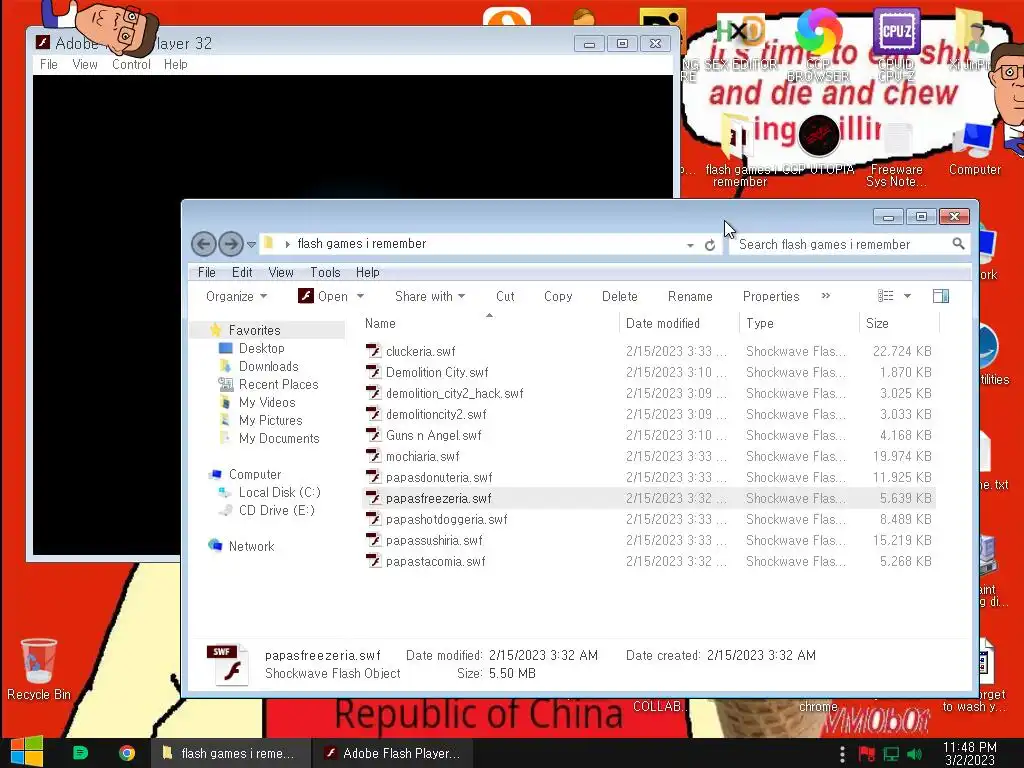Show more toolbar commands chevron
1024x768 pixels.
click(x=825, y=296)
